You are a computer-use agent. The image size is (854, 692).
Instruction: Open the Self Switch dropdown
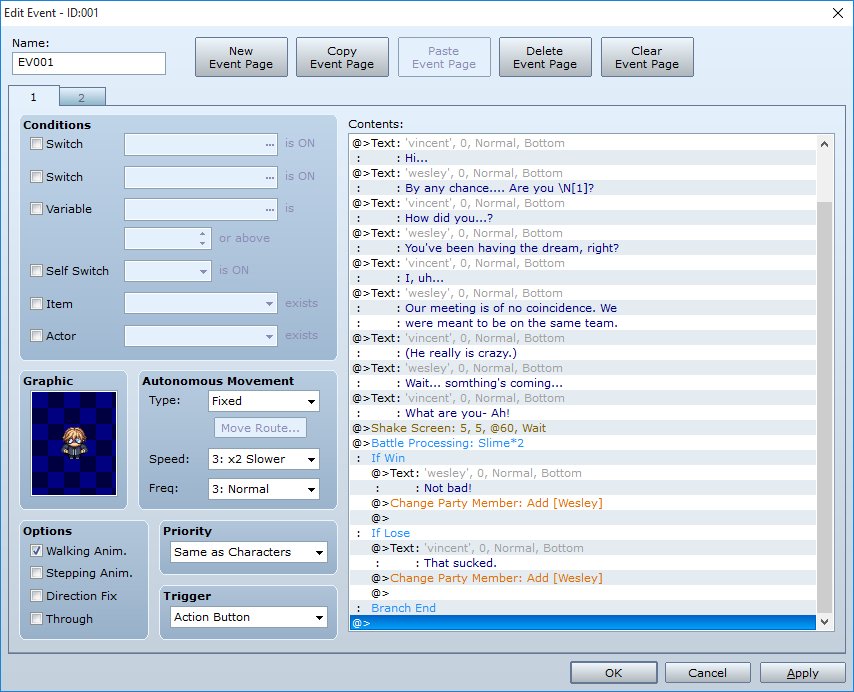(168, 271)
